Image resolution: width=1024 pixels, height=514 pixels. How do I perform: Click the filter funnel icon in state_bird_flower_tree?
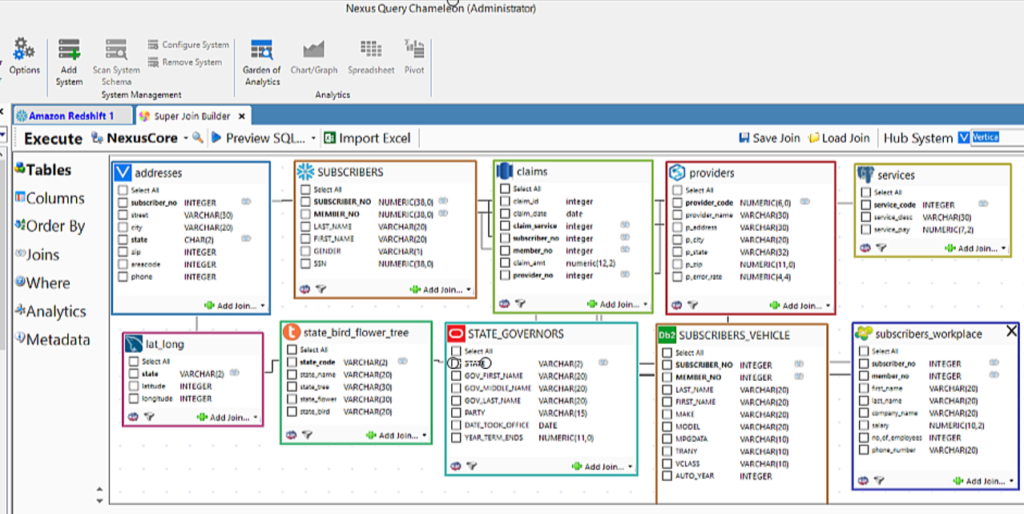pos(307,434)
